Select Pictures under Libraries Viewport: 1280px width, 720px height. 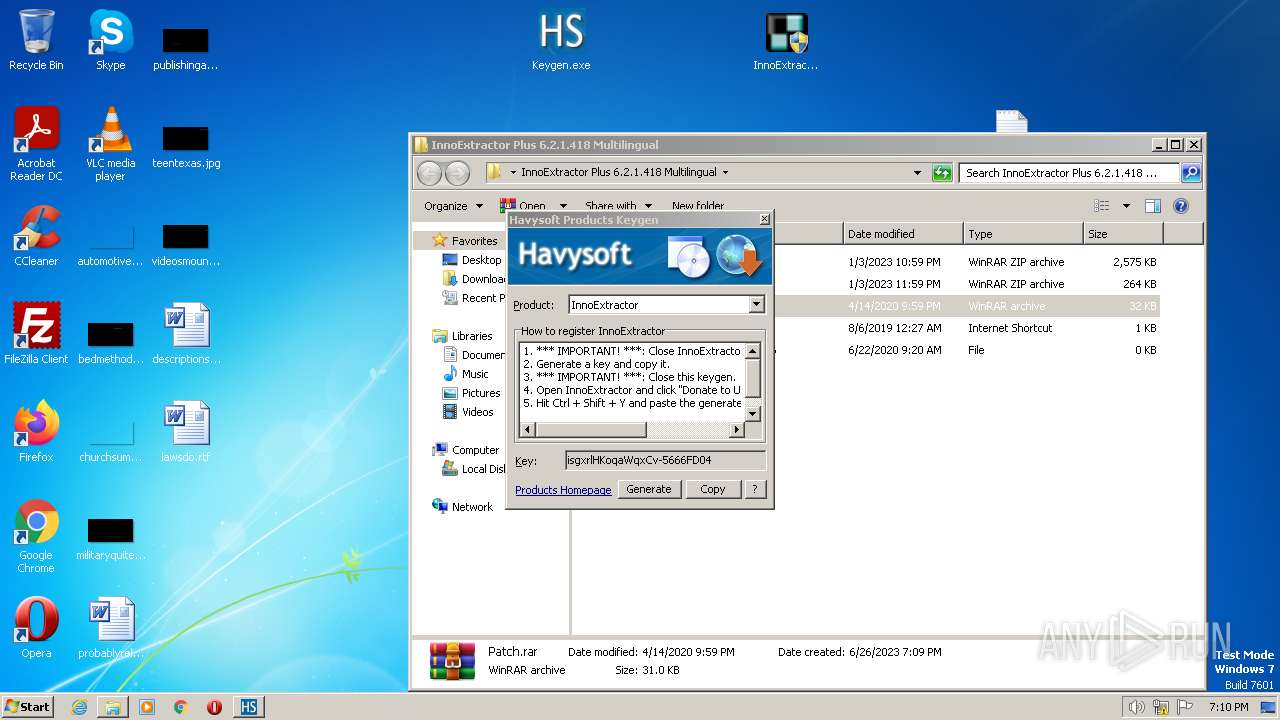tap(481, 393)
